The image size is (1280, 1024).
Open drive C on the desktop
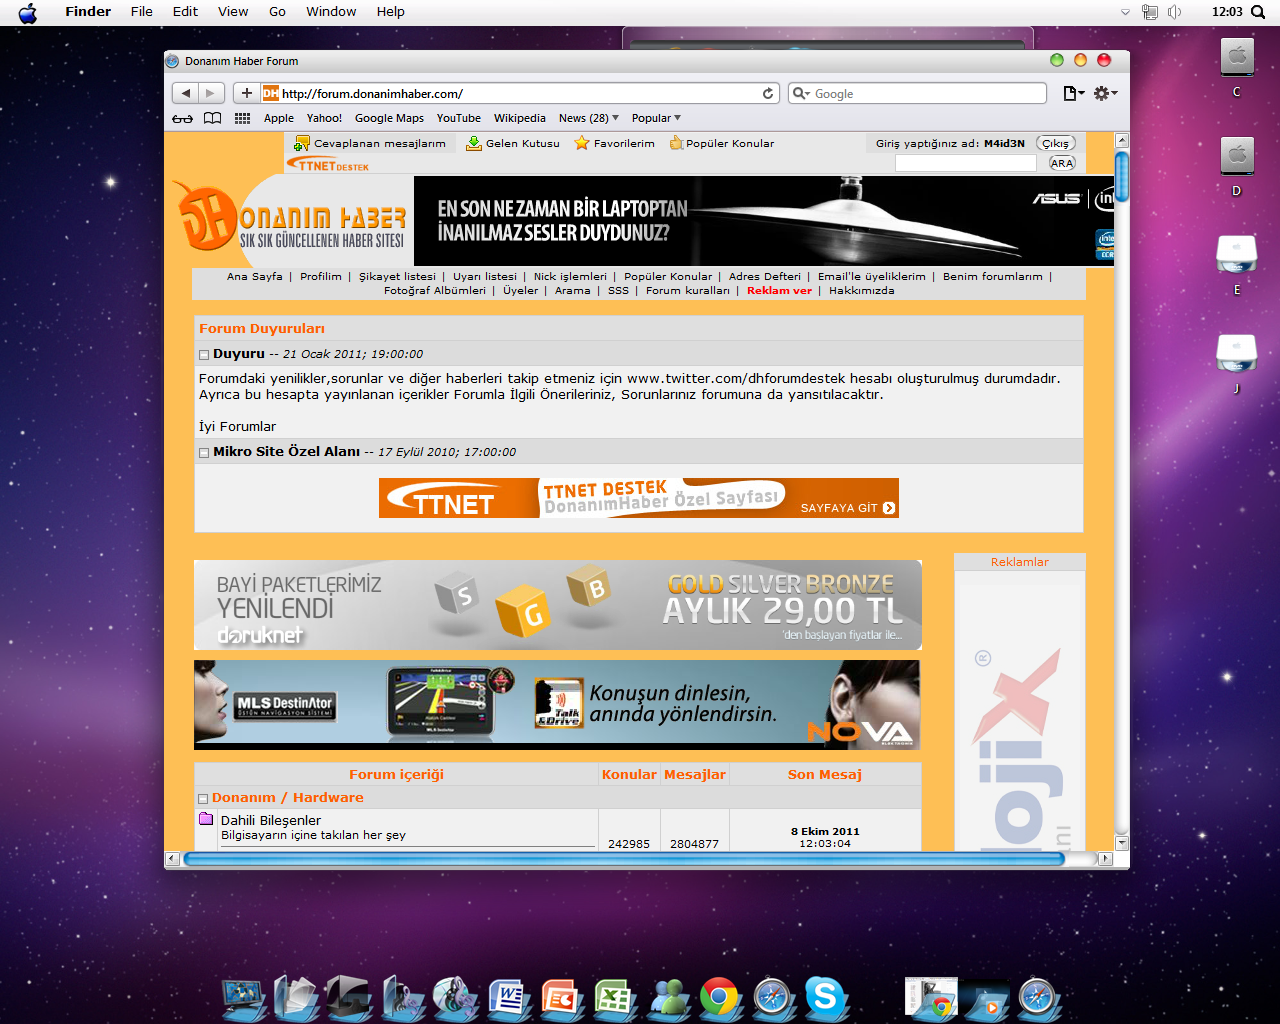pyautogui.click(x=1237, y=58)
